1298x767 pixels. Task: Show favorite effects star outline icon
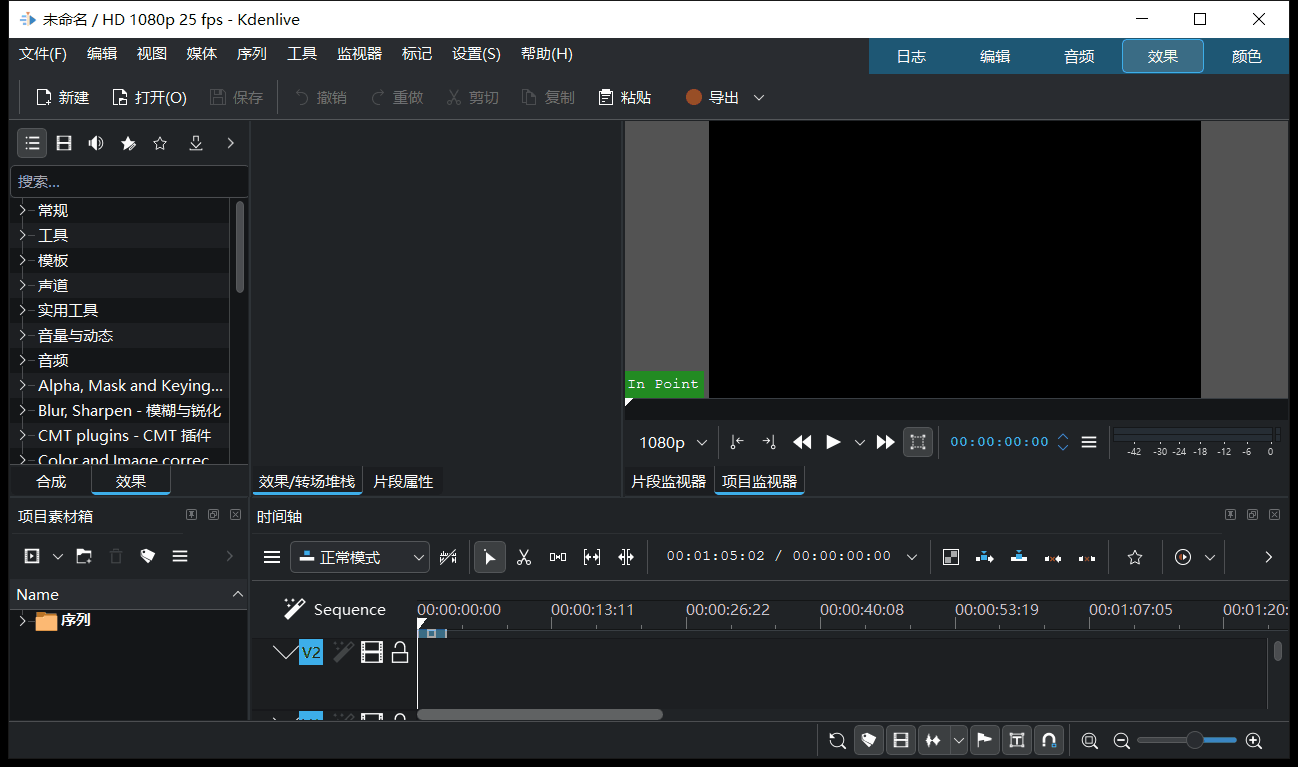point(160,143)
